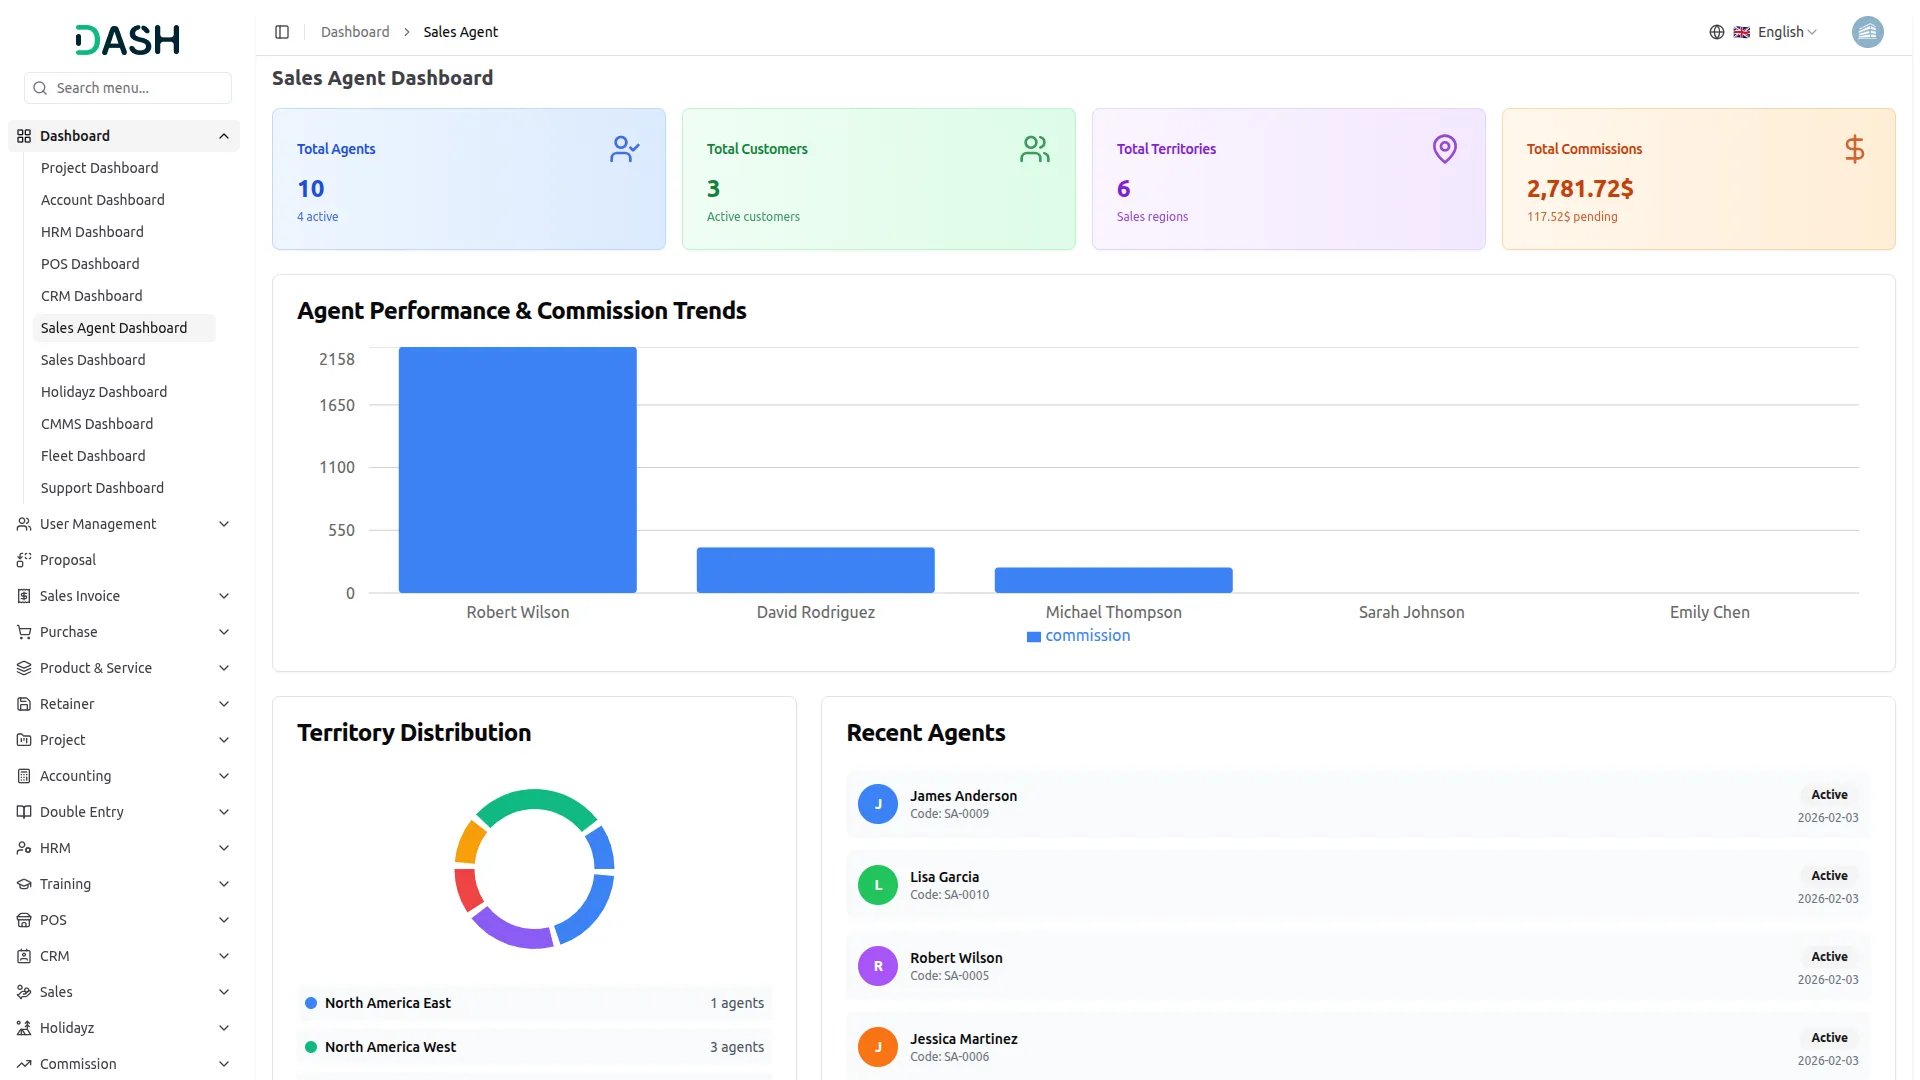This screenshot has width=1920, height=1080.
Task: Open the user profile avatar
Action: point(1867,32)
